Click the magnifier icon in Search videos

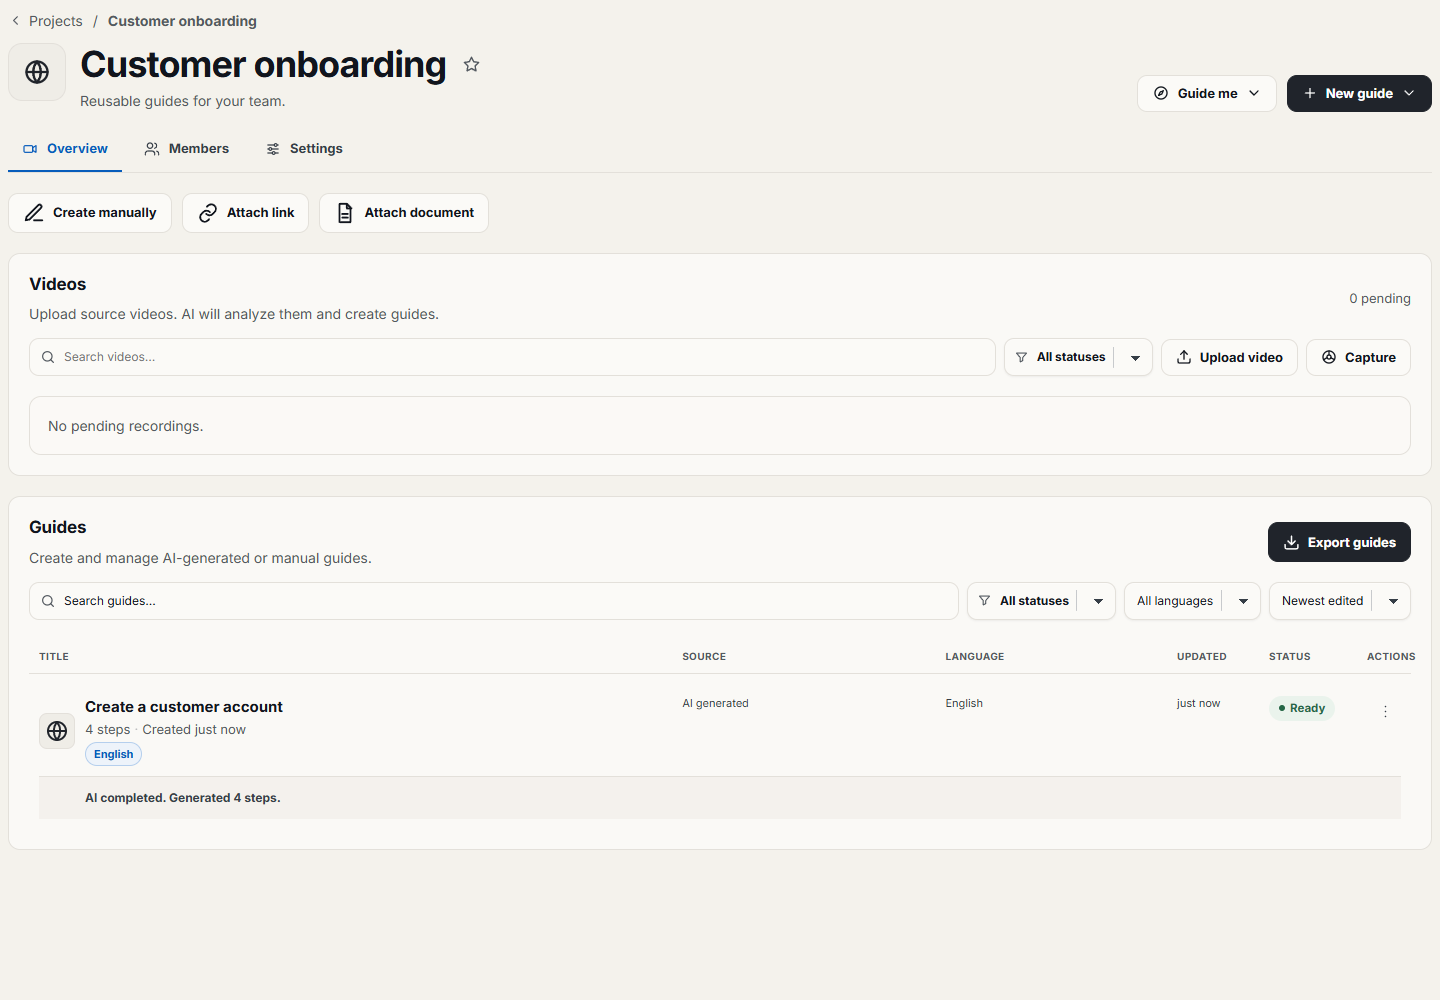[48, 357]
